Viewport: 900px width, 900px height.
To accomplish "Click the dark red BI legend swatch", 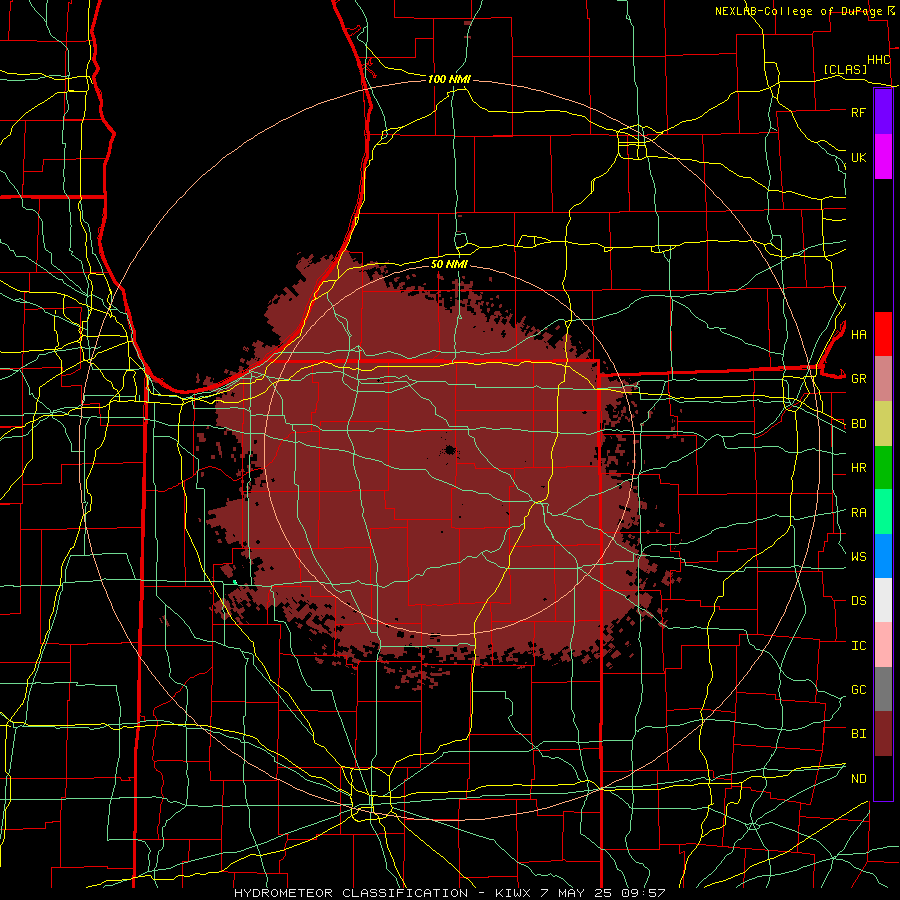I will [x=883, y=734].
